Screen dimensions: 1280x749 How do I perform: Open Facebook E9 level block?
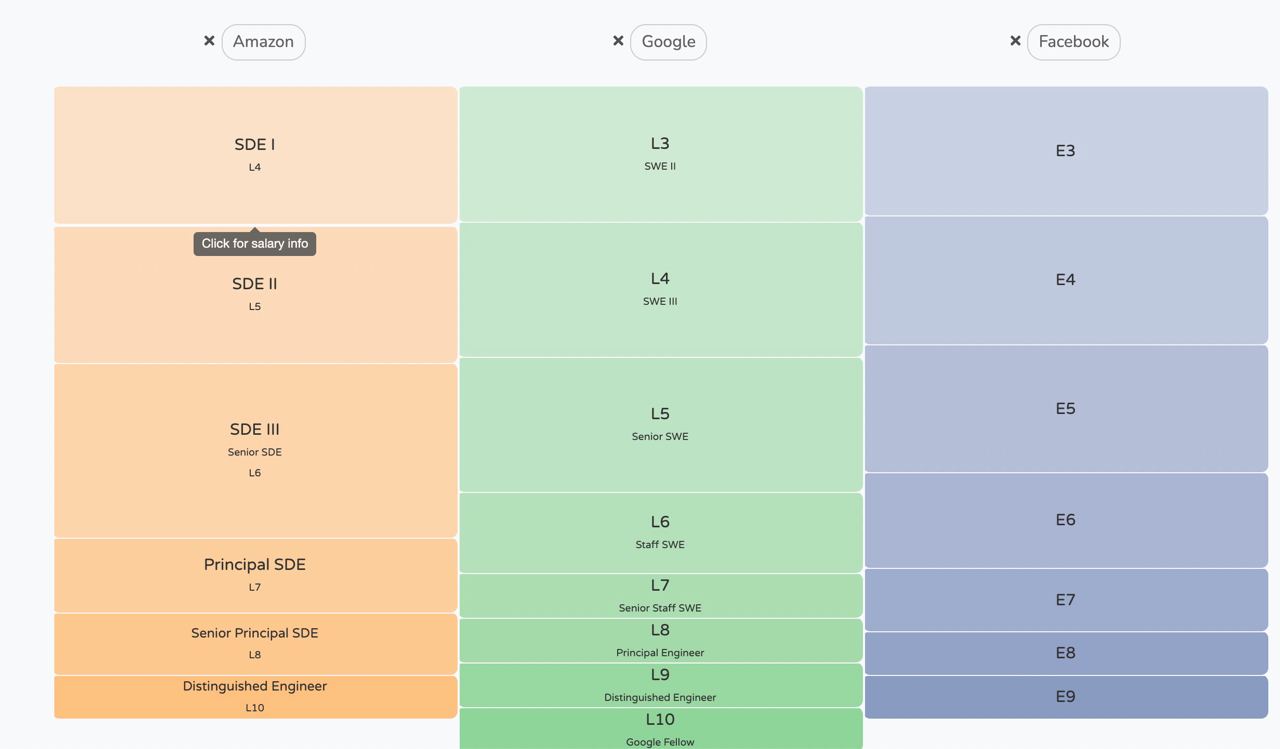(x=1066, y=697)
